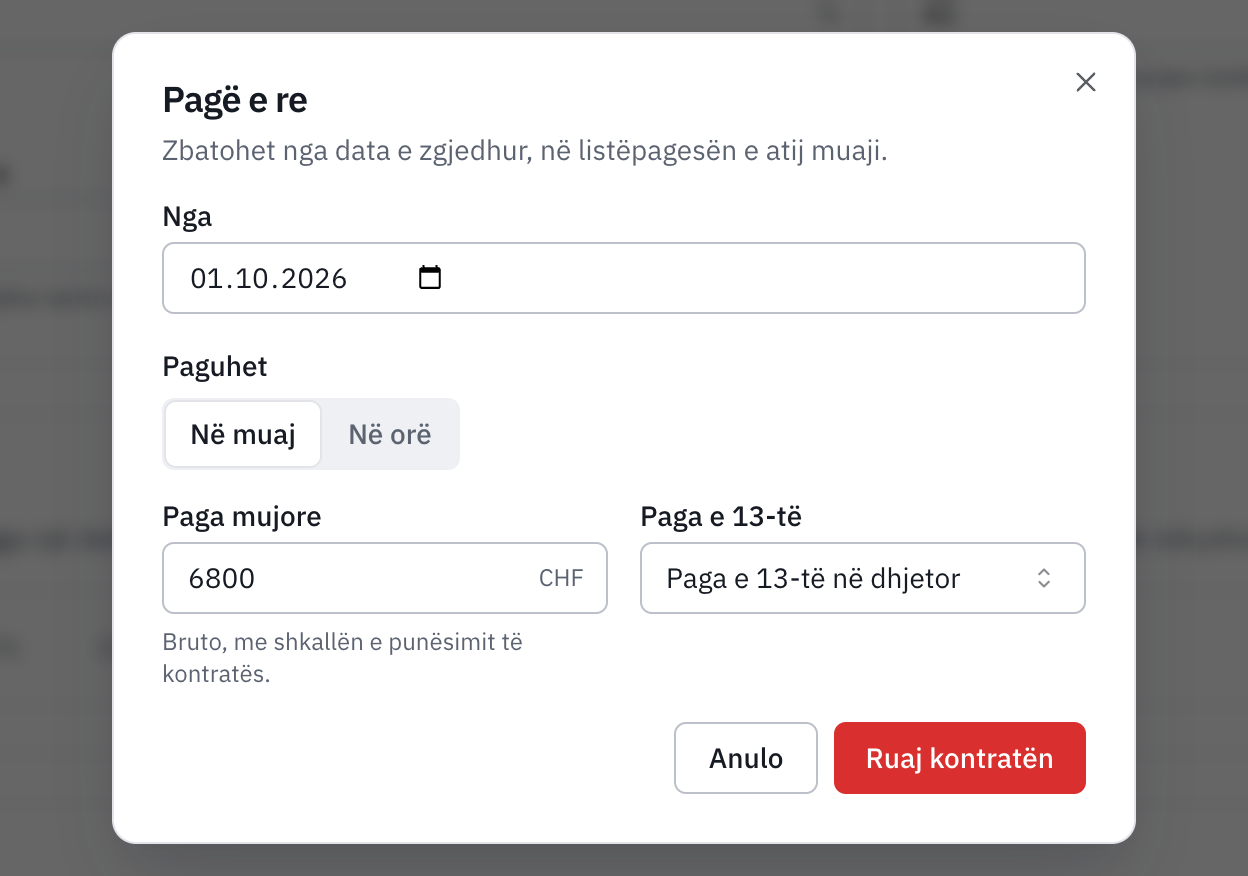Switch to Në orë payment
The width and height of the screenshot is (1248, 876).
click(390, 434)
